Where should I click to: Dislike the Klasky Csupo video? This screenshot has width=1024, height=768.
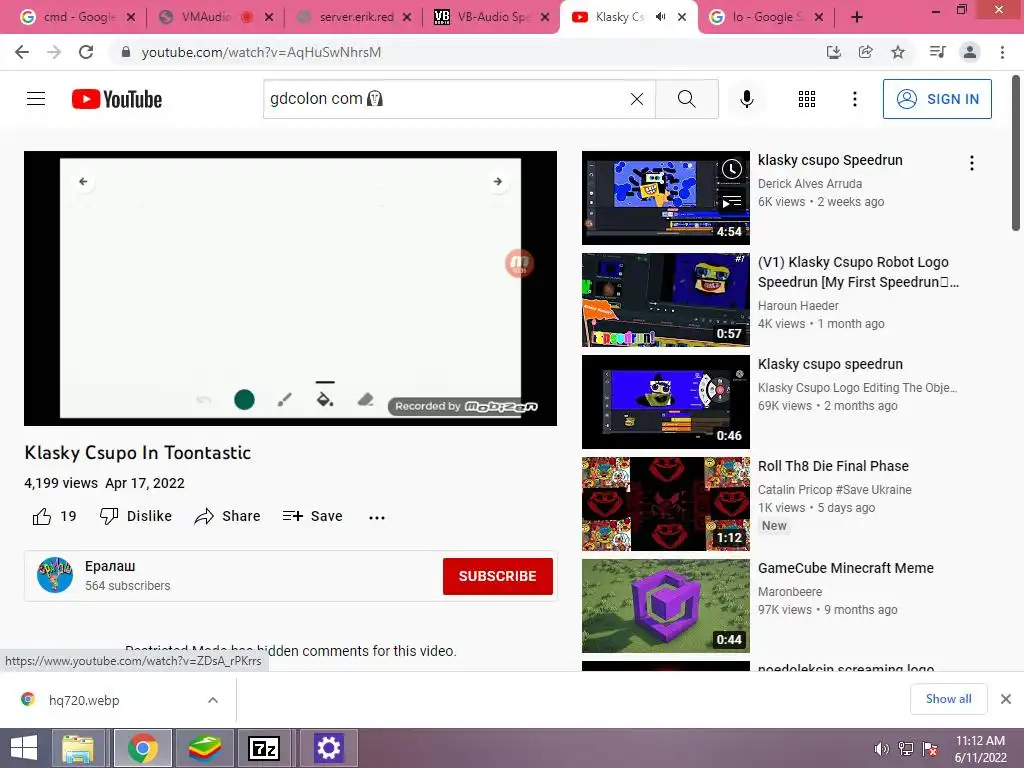coord(135,516)
